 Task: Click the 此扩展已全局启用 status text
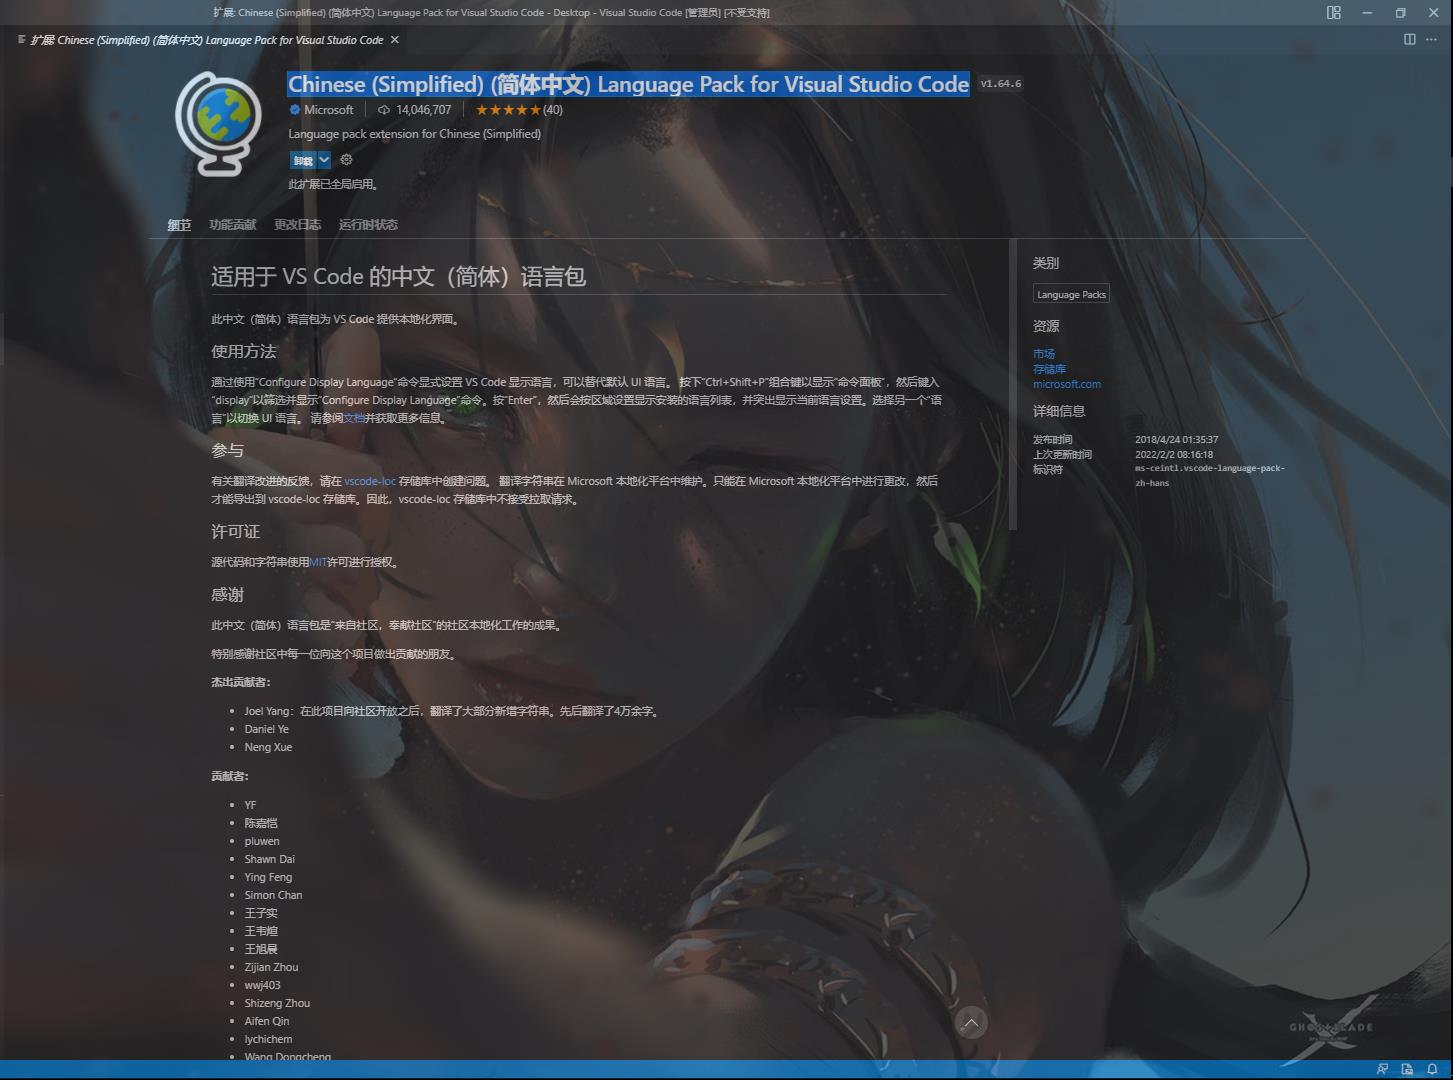tap(333, 184)
